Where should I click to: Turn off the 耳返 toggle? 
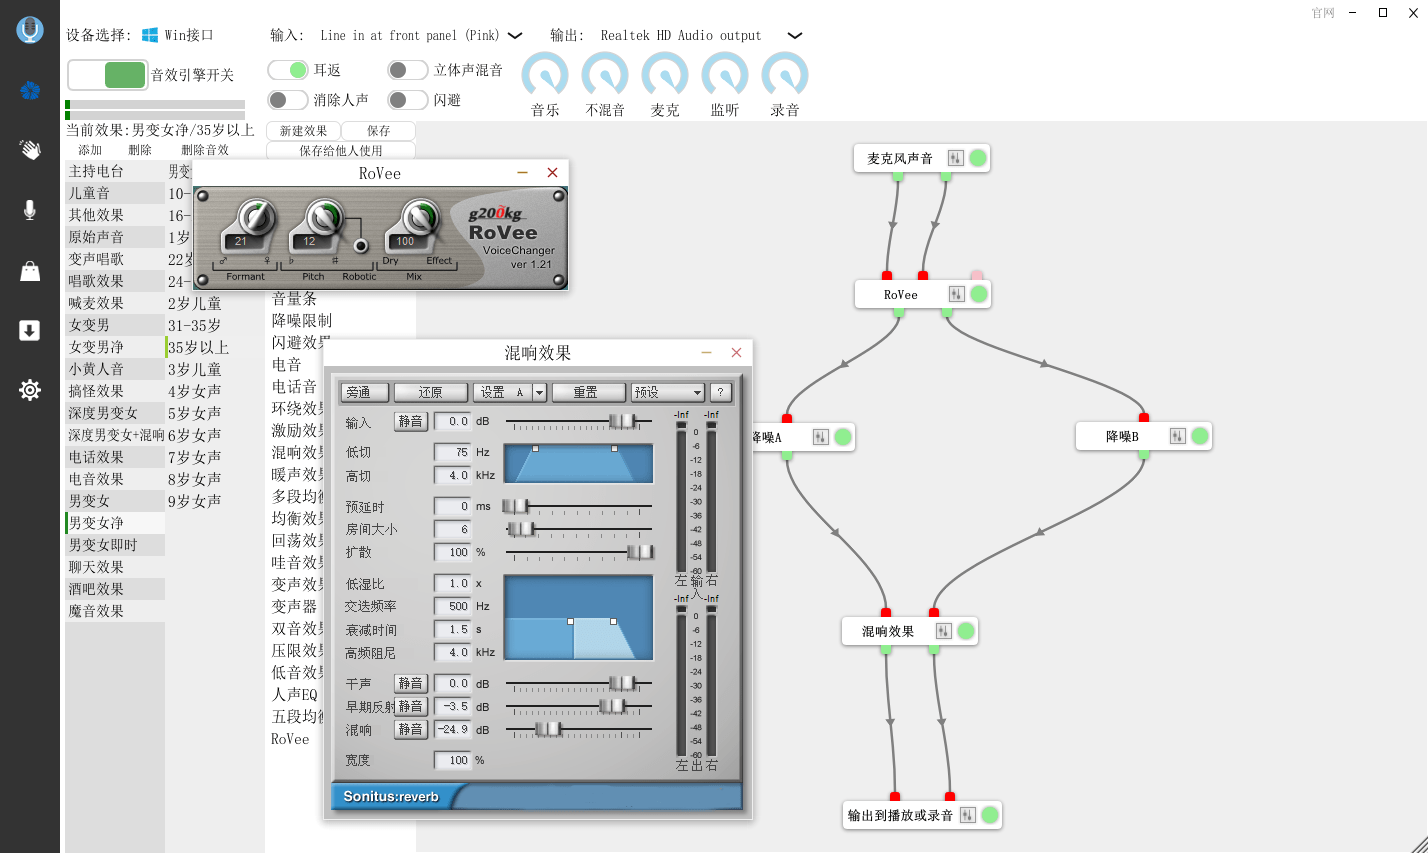coord(288,70)
